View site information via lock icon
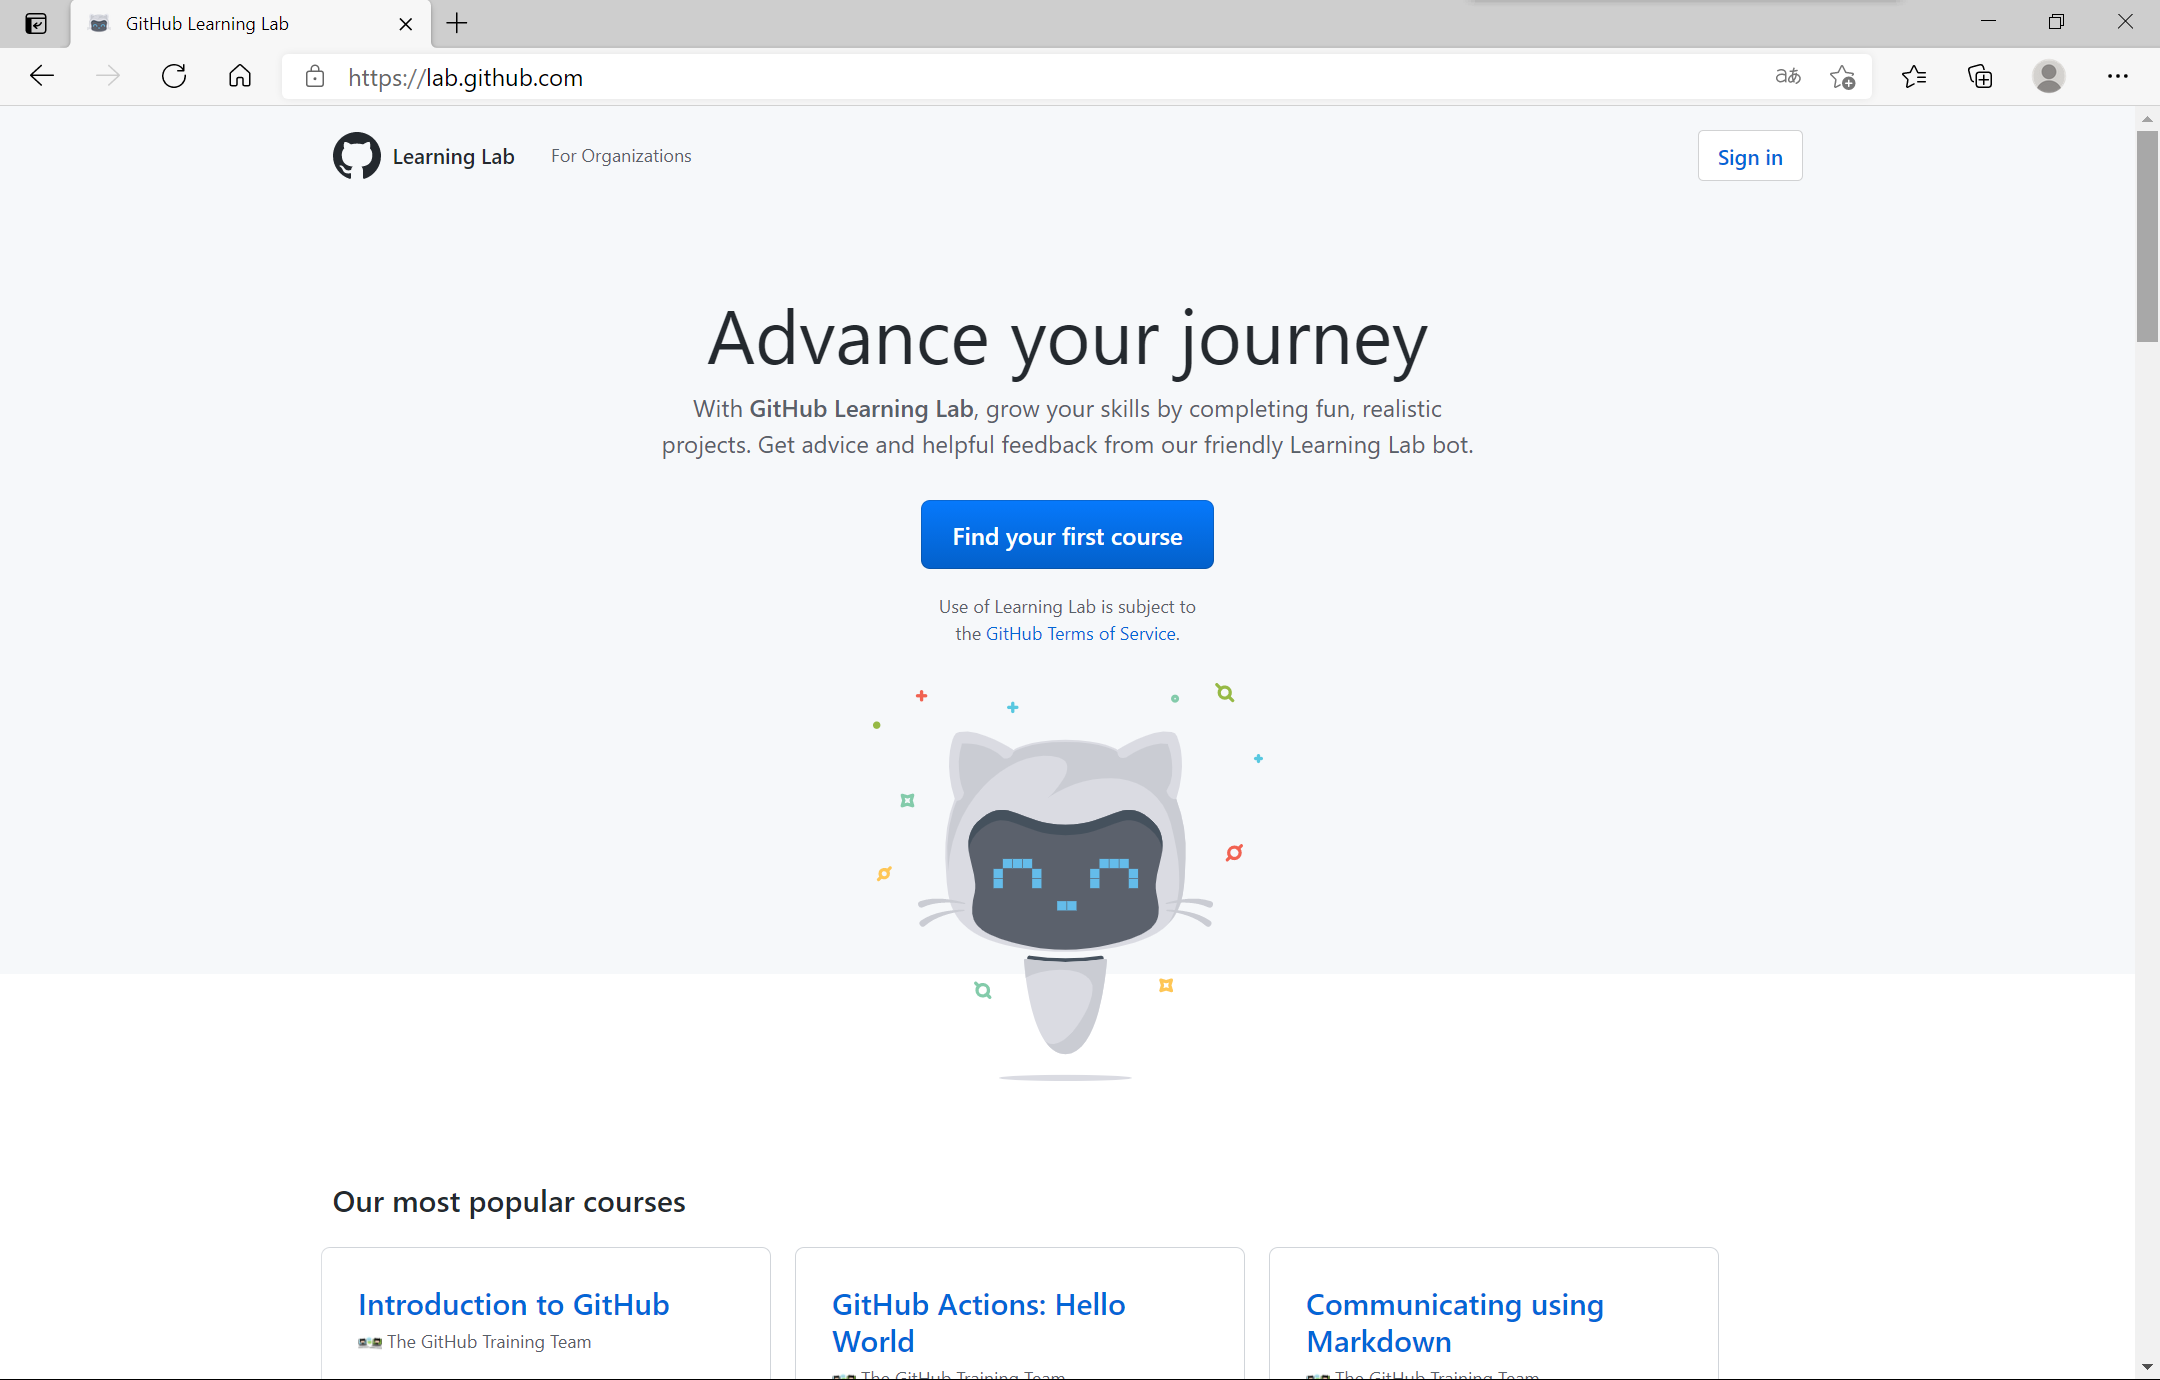 pyautogui.click(x=315, y=77)
